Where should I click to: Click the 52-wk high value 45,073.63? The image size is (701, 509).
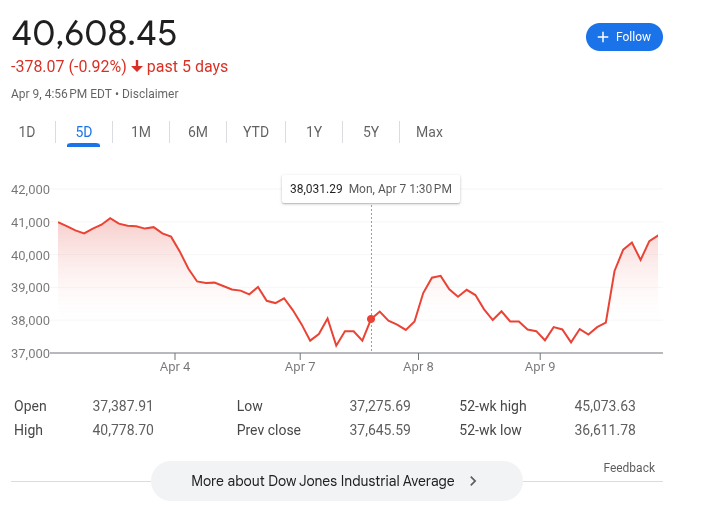pos(605,406)
